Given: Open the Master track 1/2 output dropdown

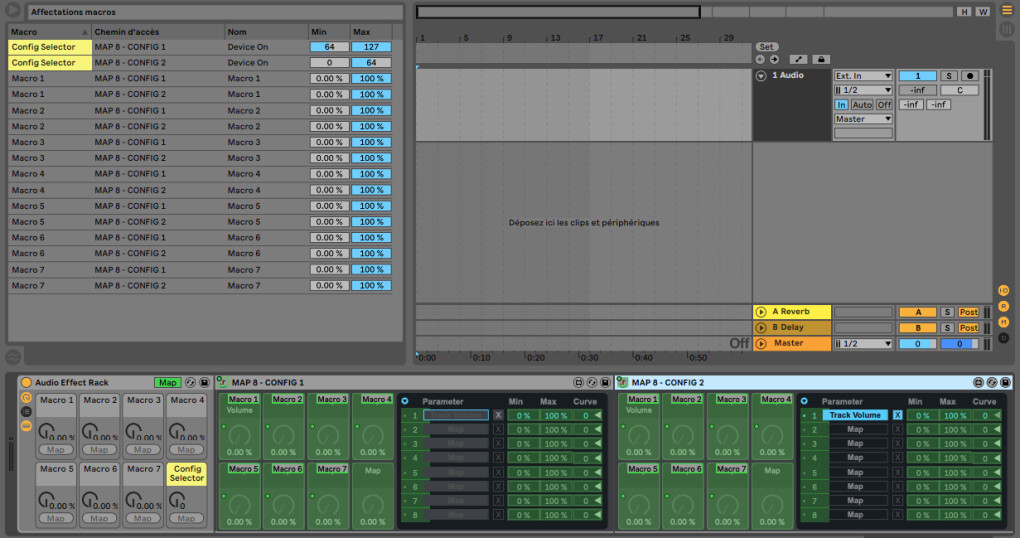Looking at the screenshot, I should [x=863, y=343].
